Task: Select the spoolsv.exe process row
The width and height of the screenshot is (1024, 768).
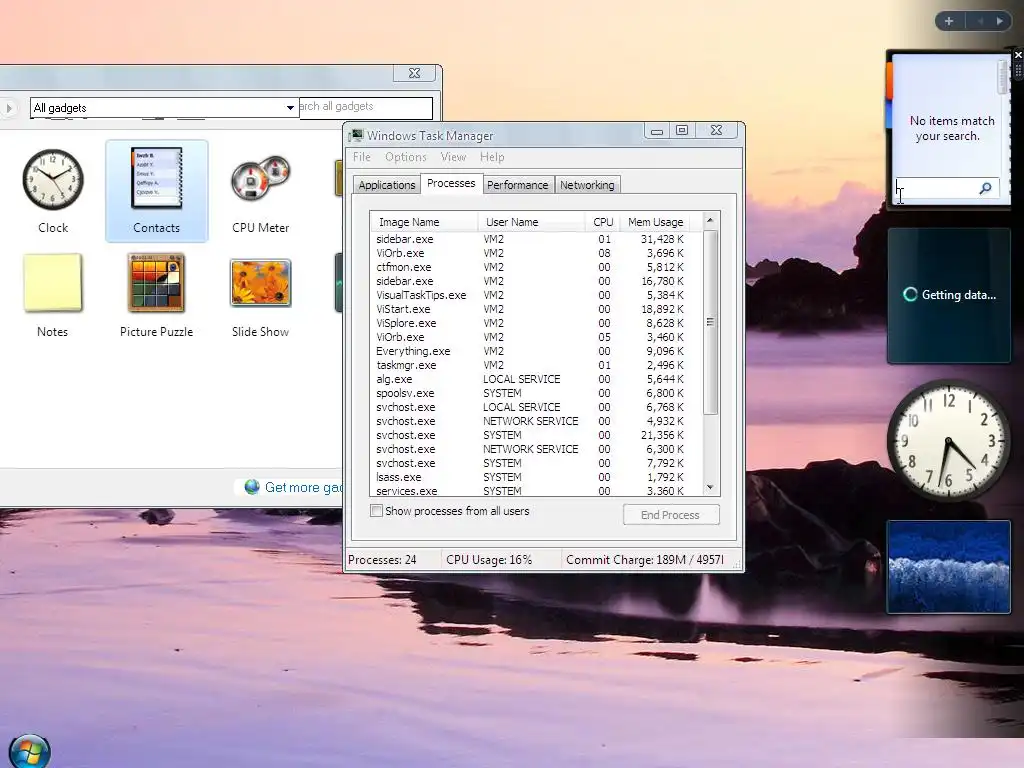Action: click(x=537, y=393)
